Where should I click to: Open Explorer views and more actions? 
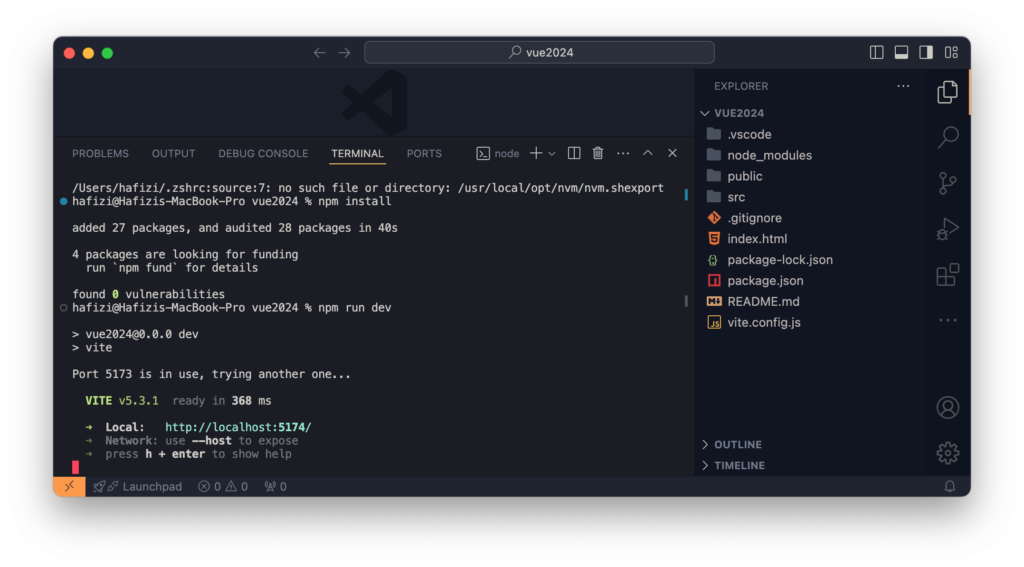[x=903, y=86]
